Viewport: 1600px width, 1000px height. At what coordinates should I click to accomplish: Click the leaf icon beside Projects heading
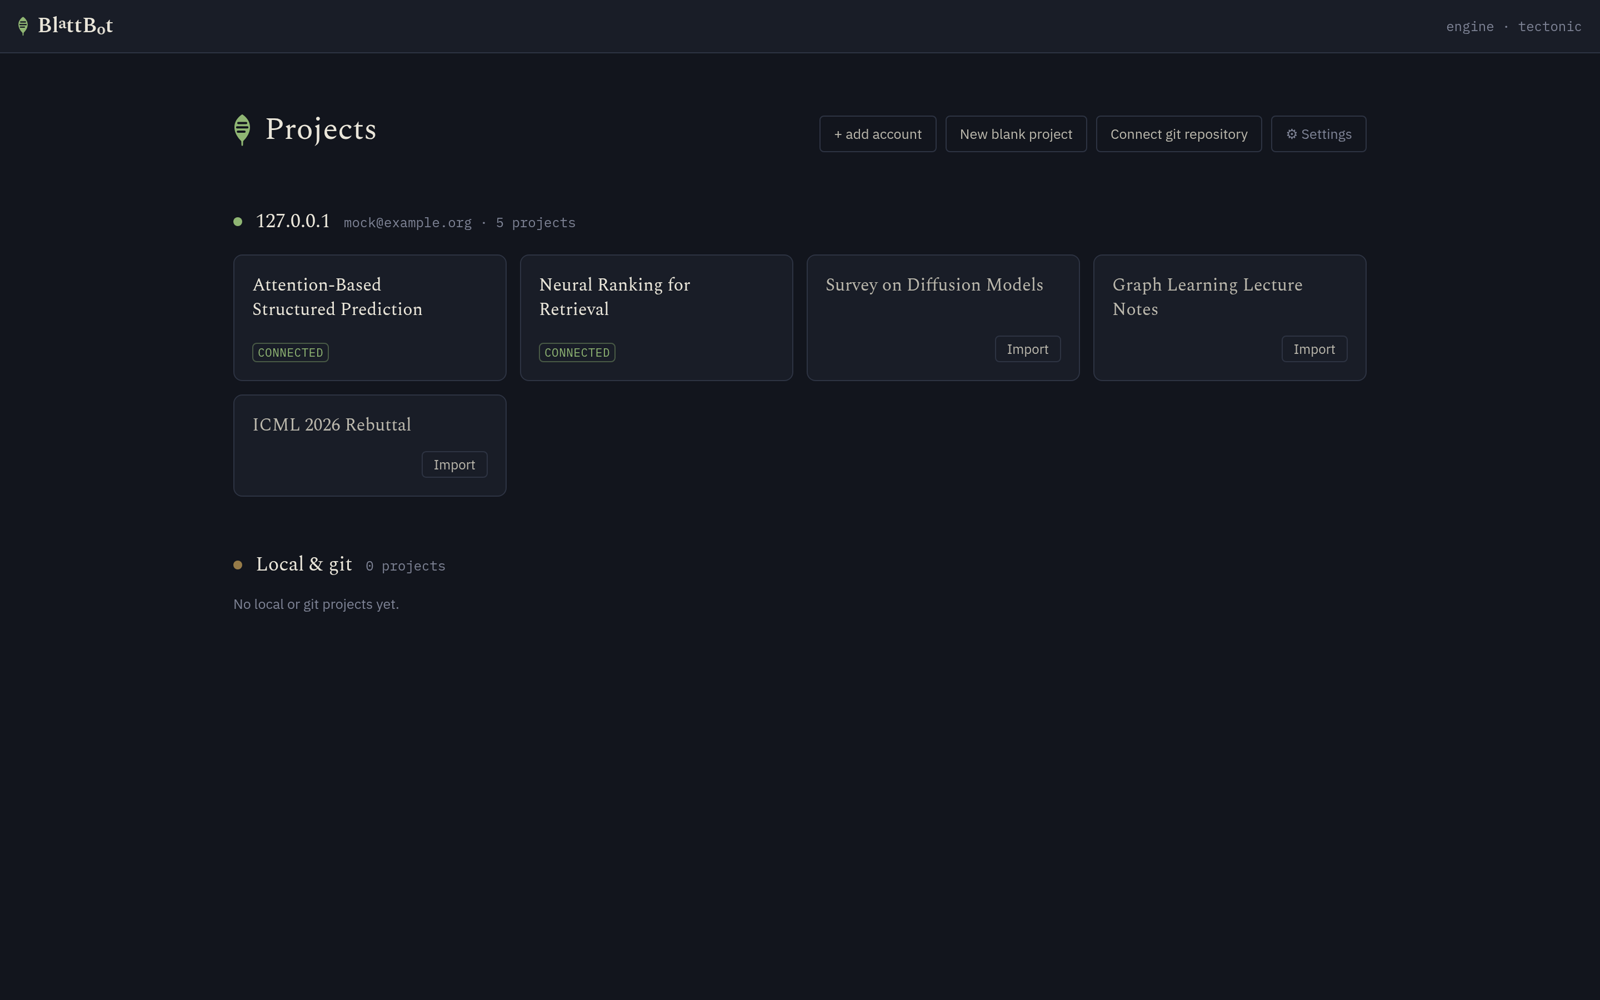pyautogui.click(x=242, y=130)
